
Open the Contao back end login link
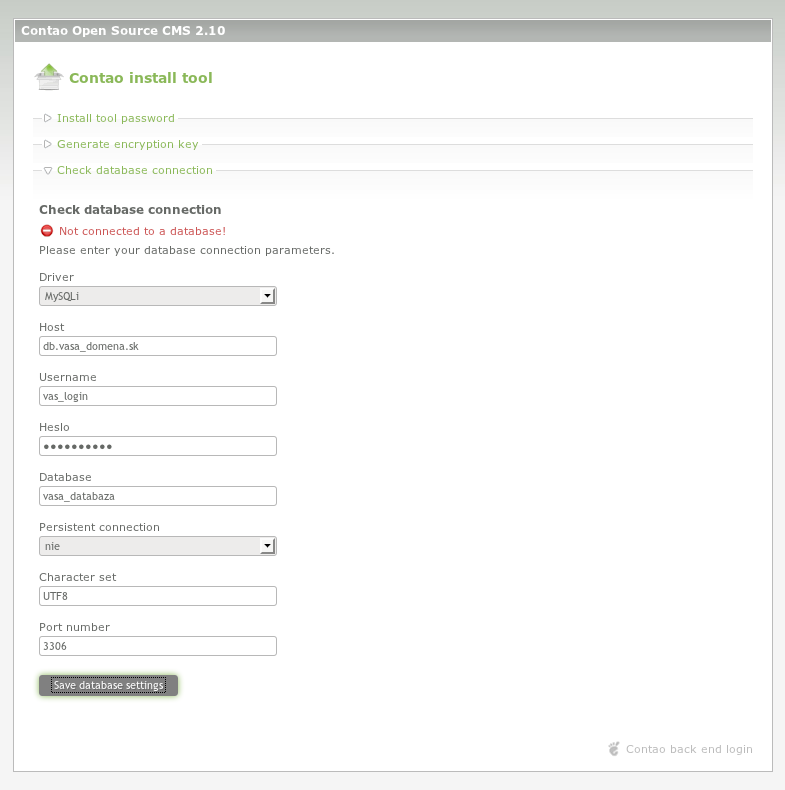(x=689, y=749)
